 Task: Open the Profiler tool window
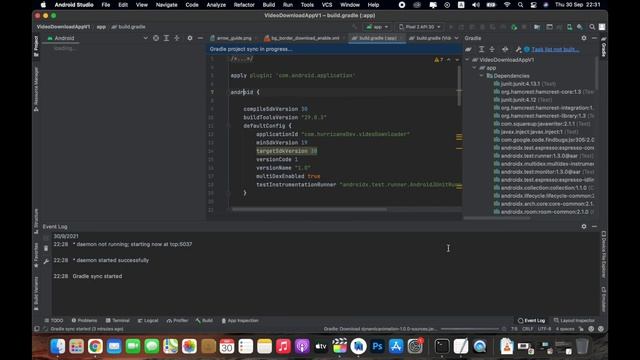tap(178, 321)
